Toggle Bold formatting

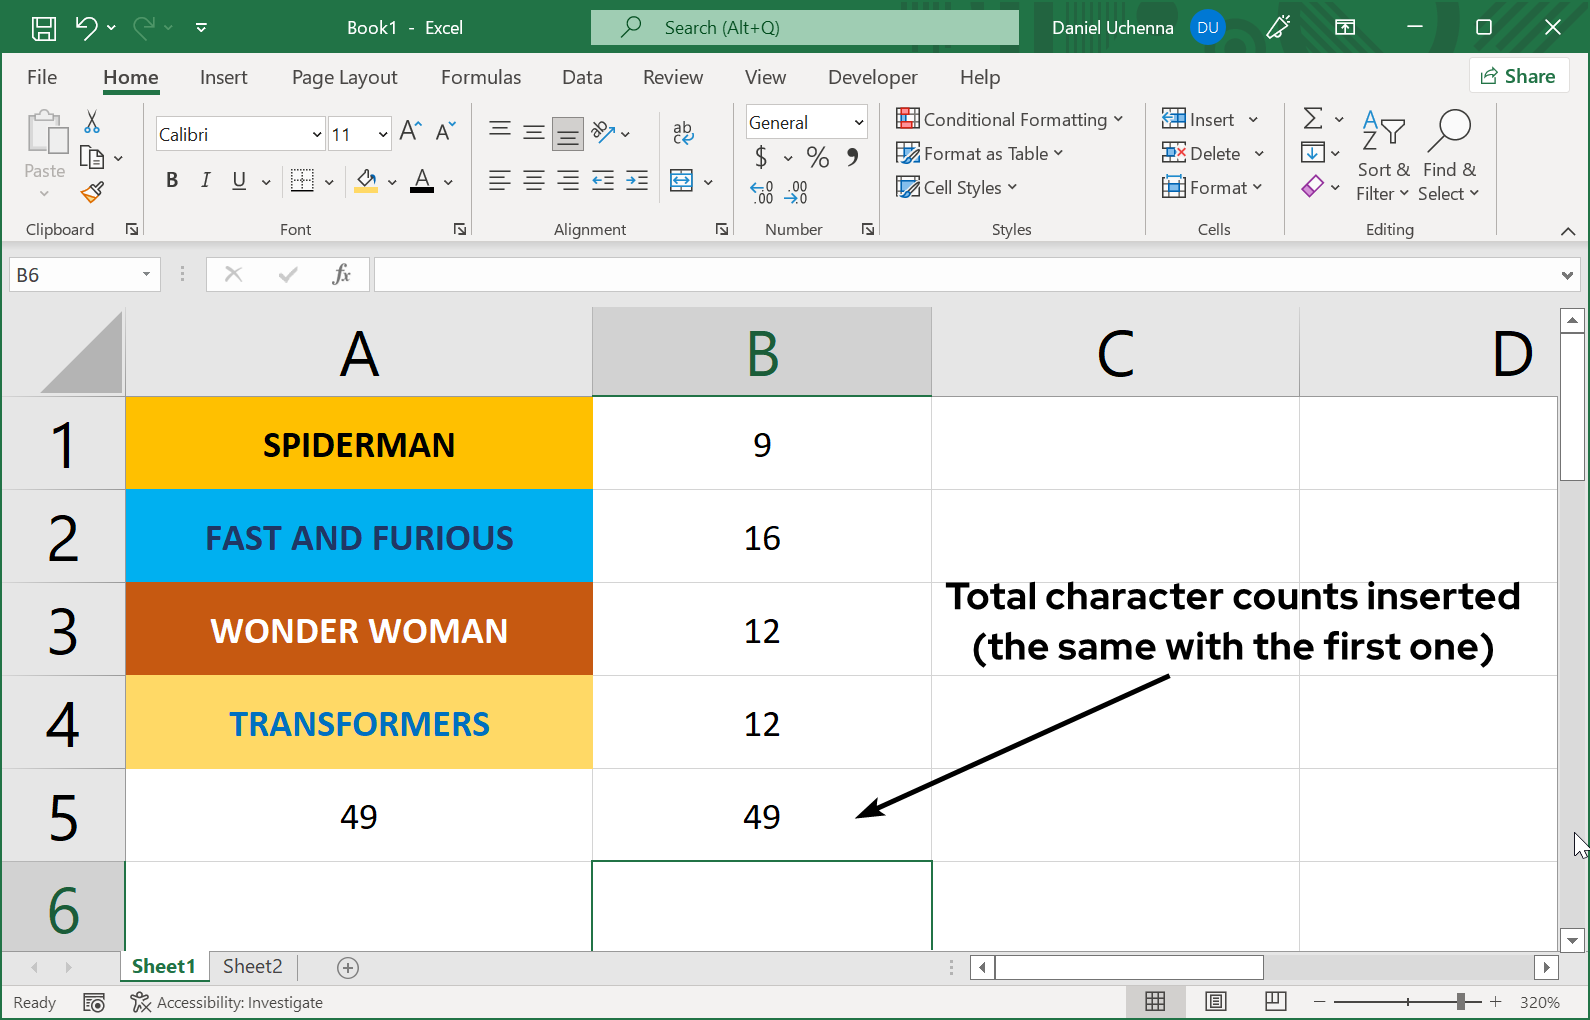click(x=172, y=180)
